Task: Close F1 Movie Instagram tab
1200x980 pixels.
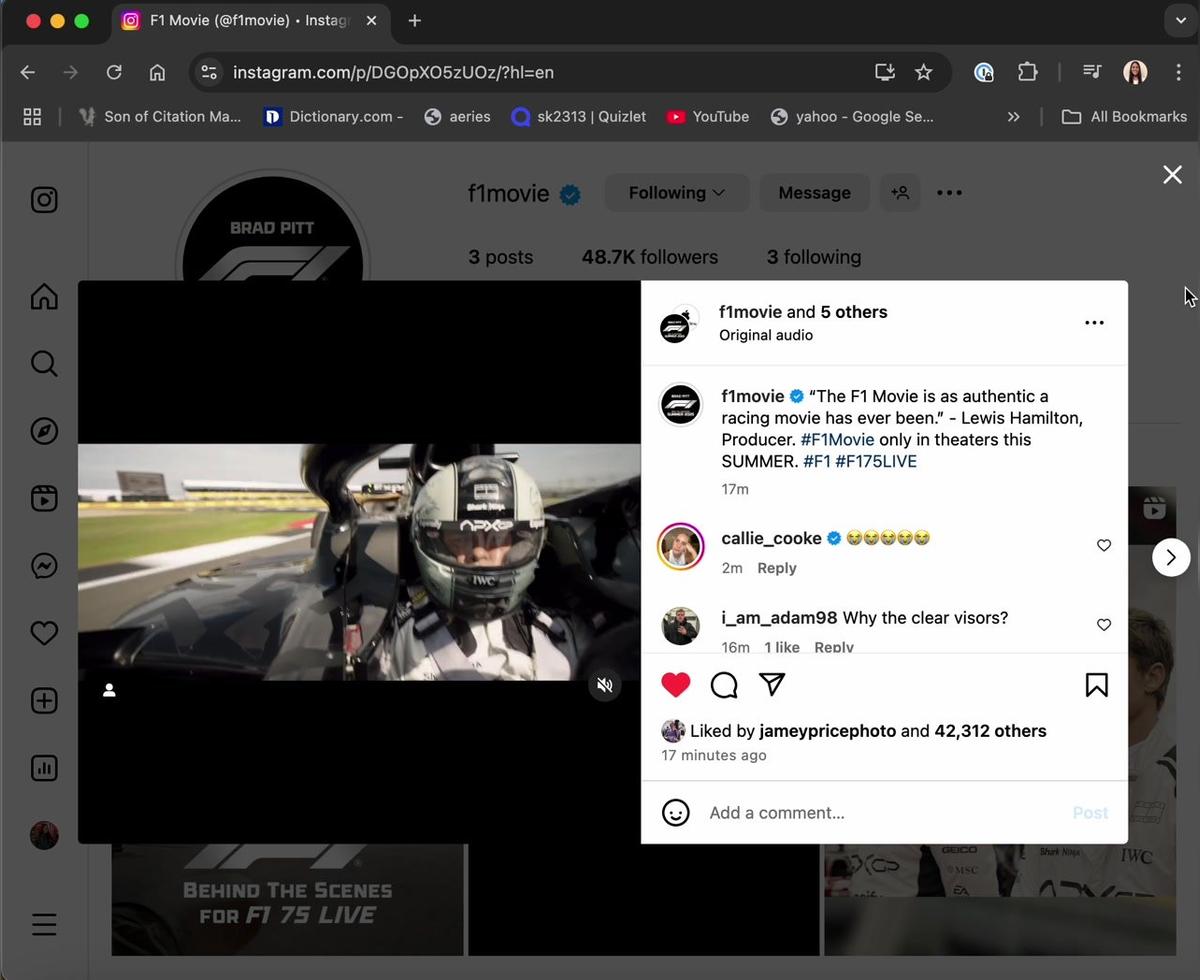Action: coord(371,20)
